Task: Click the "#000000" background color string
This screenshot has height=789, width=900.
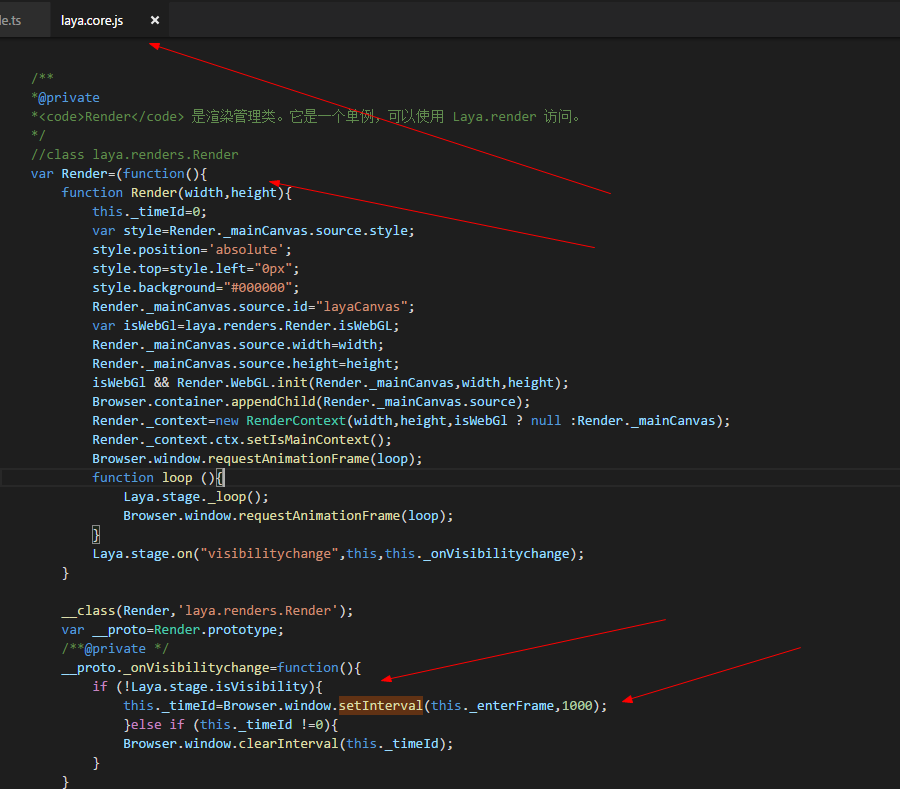Action: [x=258, y=287]
